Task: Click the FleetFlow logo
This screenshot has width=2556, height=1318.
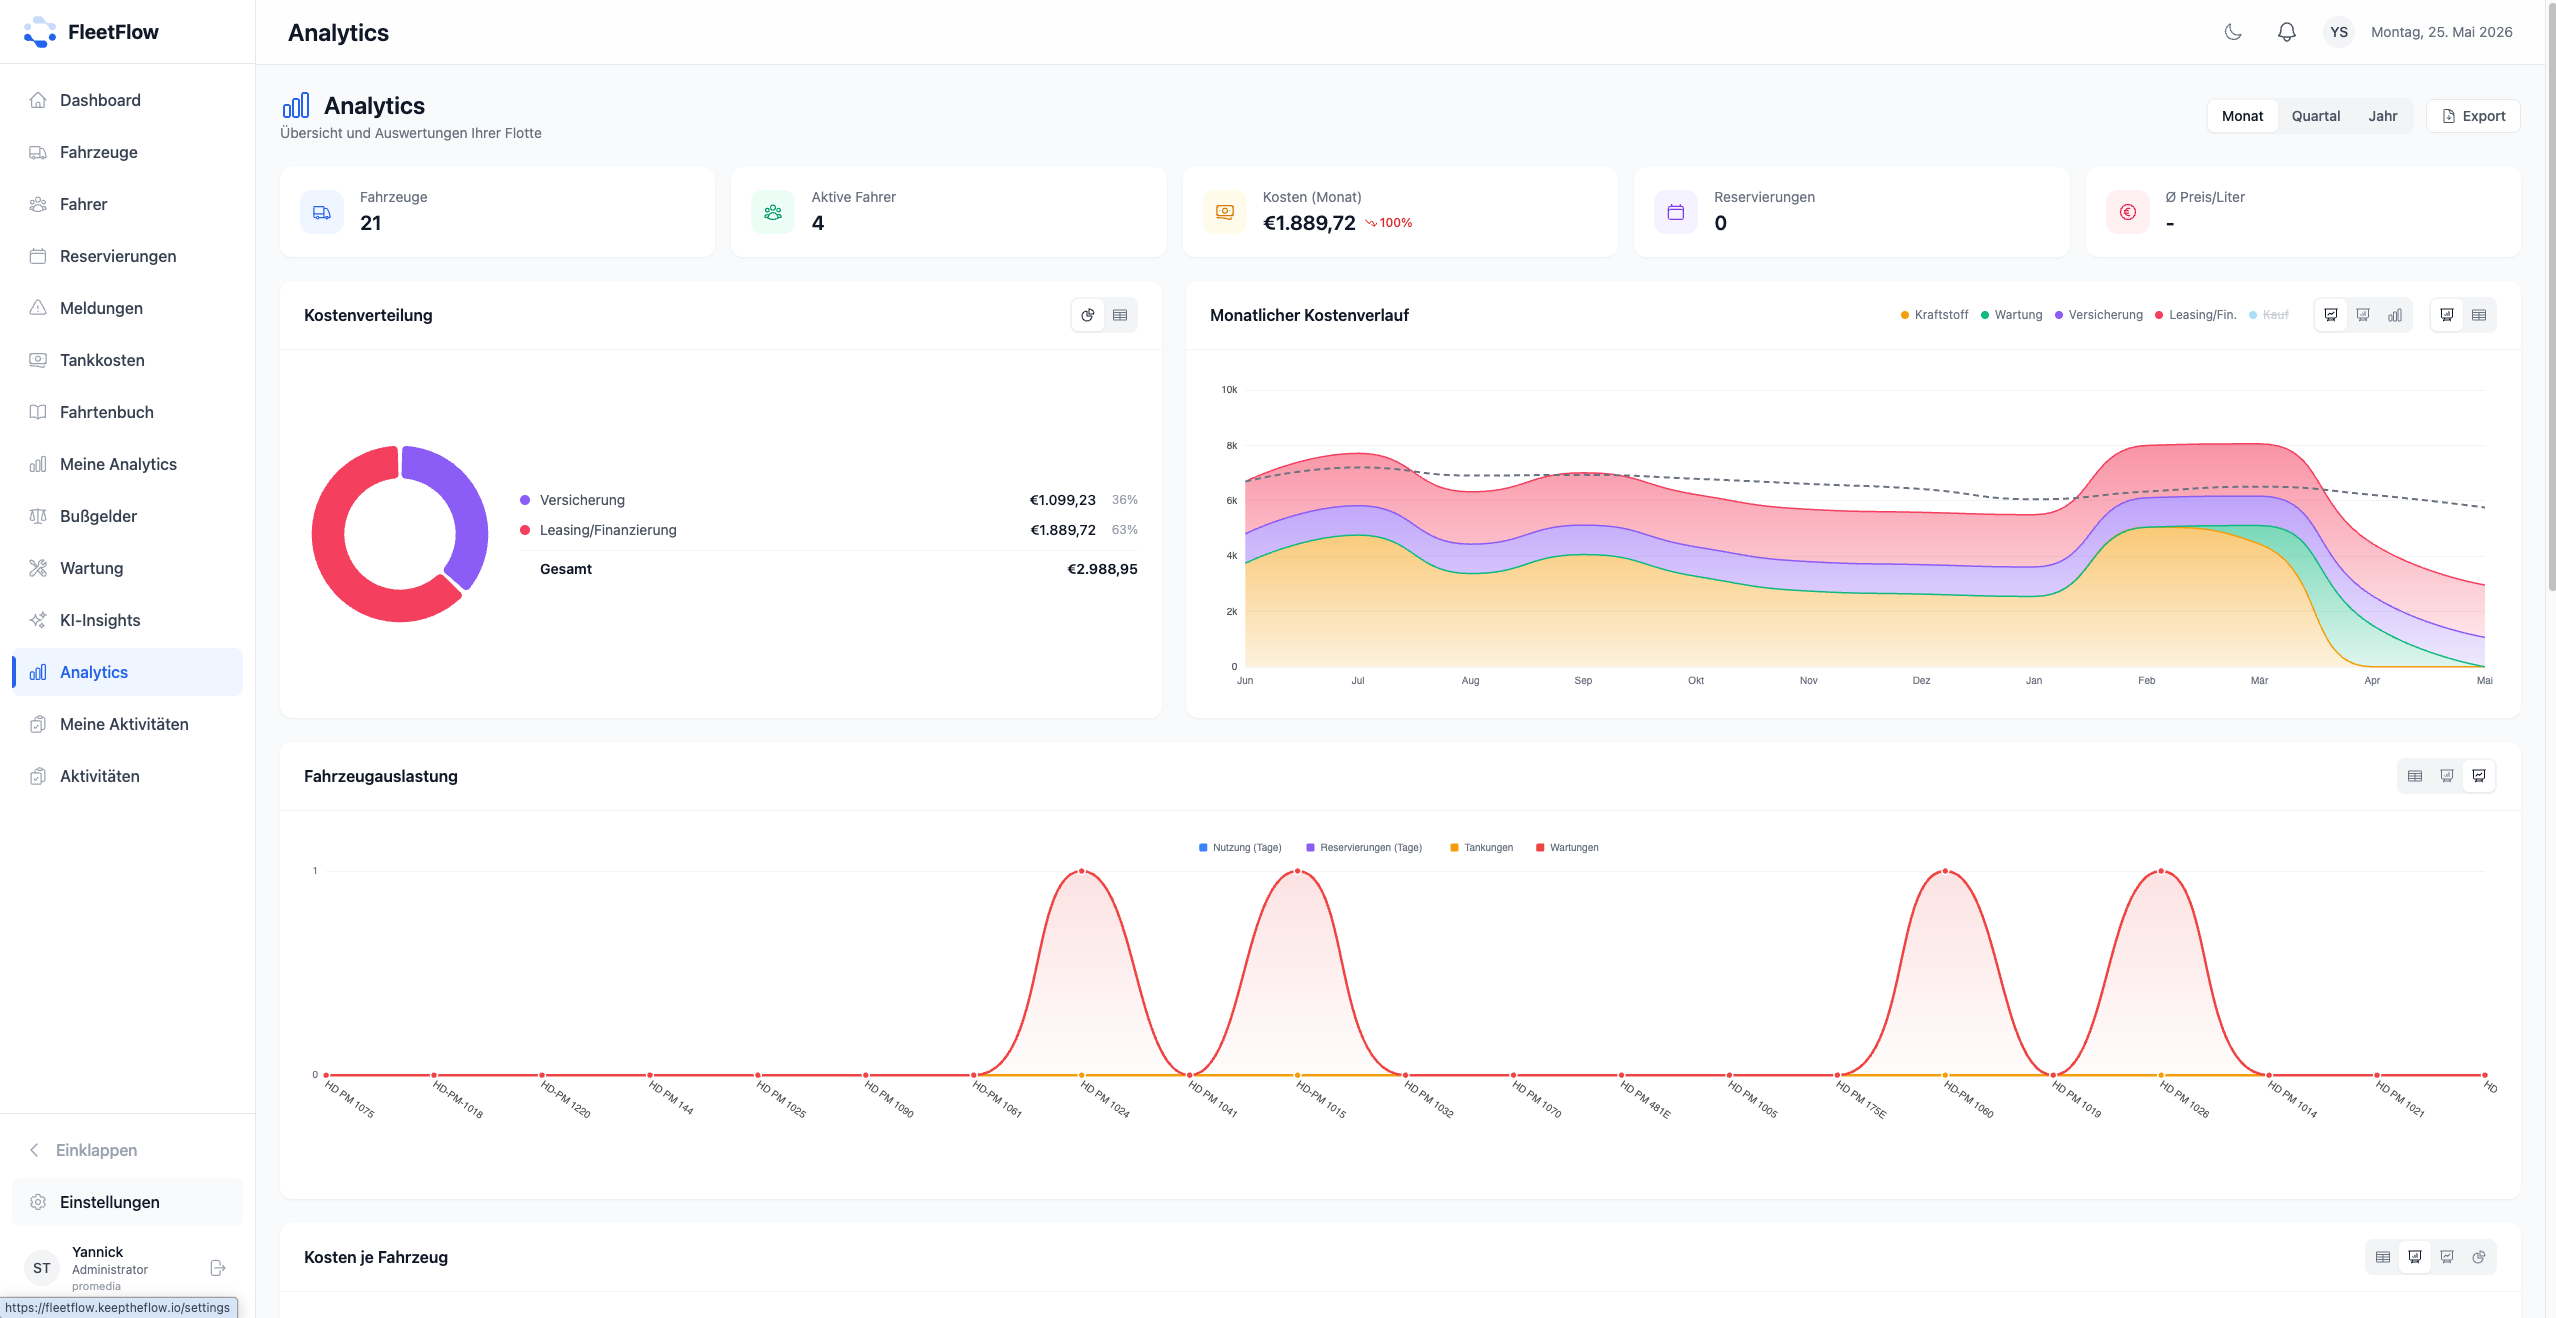Action: pyautogui.click(x=91, y=32)
